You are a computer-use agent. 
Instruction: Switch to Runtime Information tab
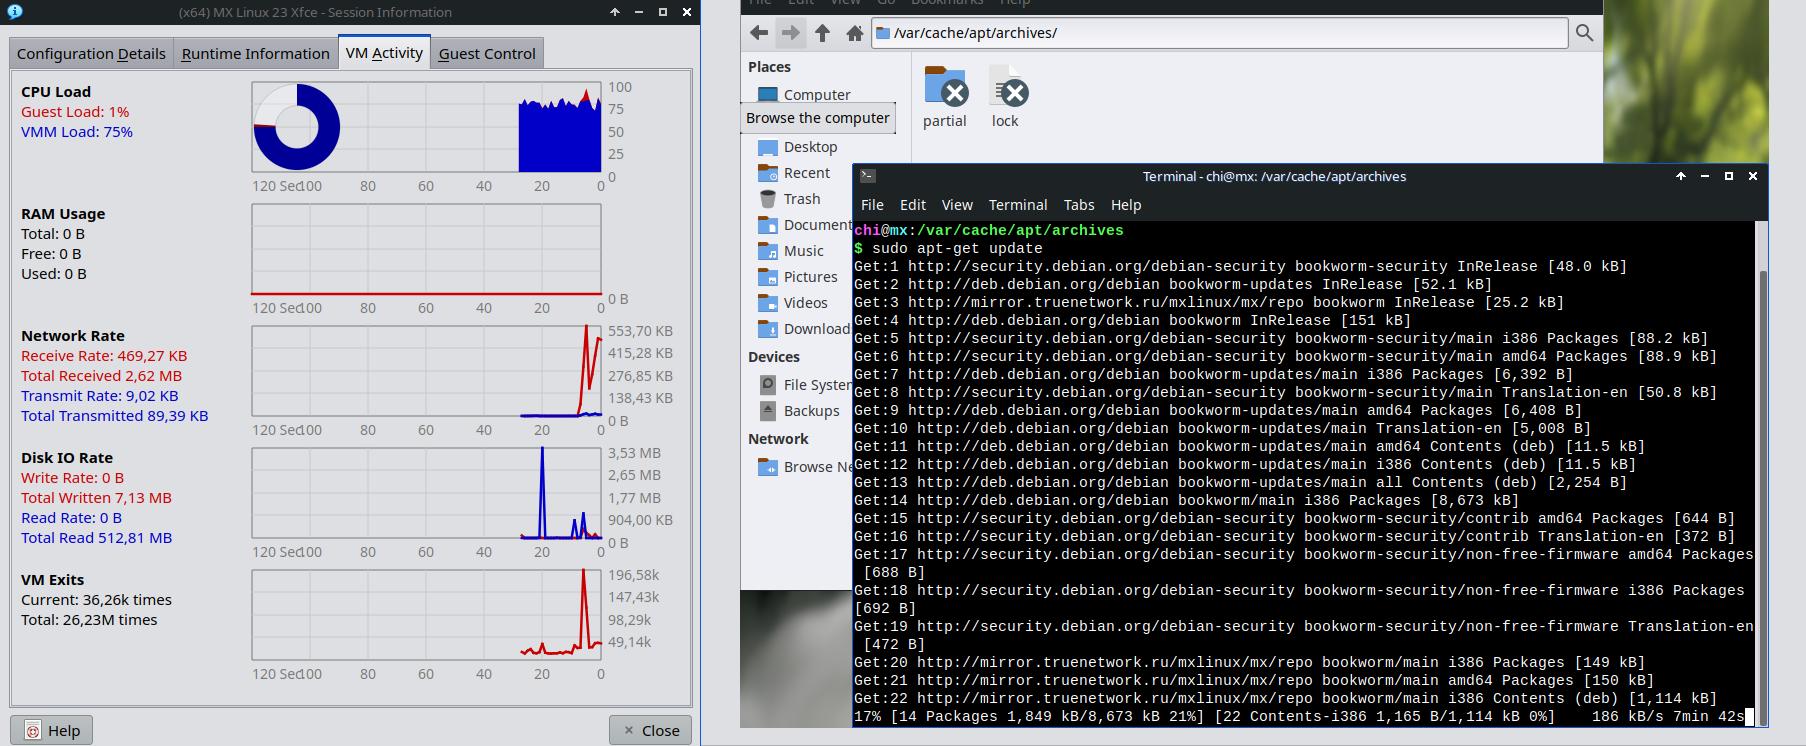[x=255, y=54]
